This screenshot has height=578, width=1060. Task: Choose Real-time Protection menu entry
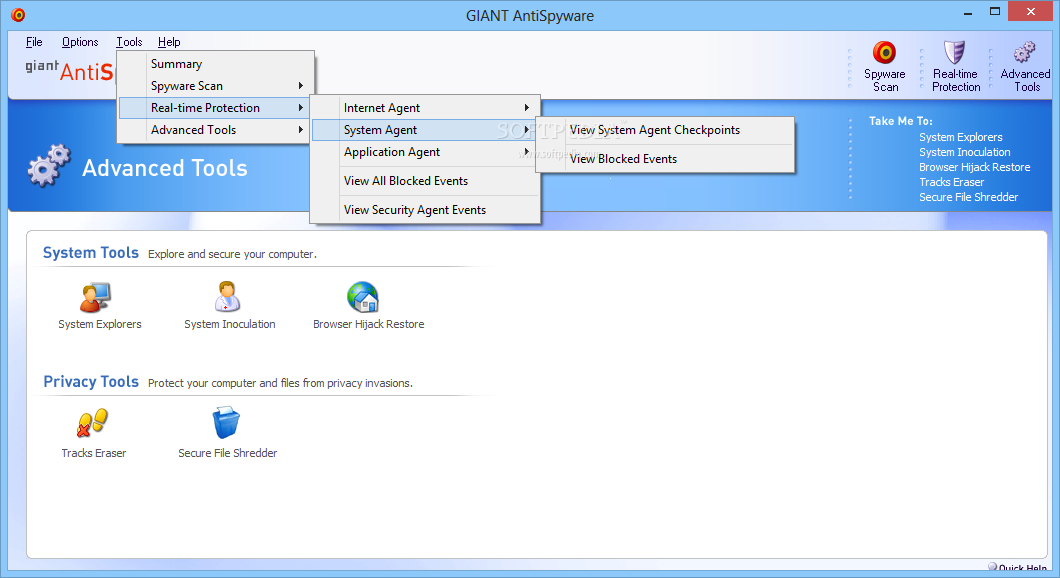(216, 107)
